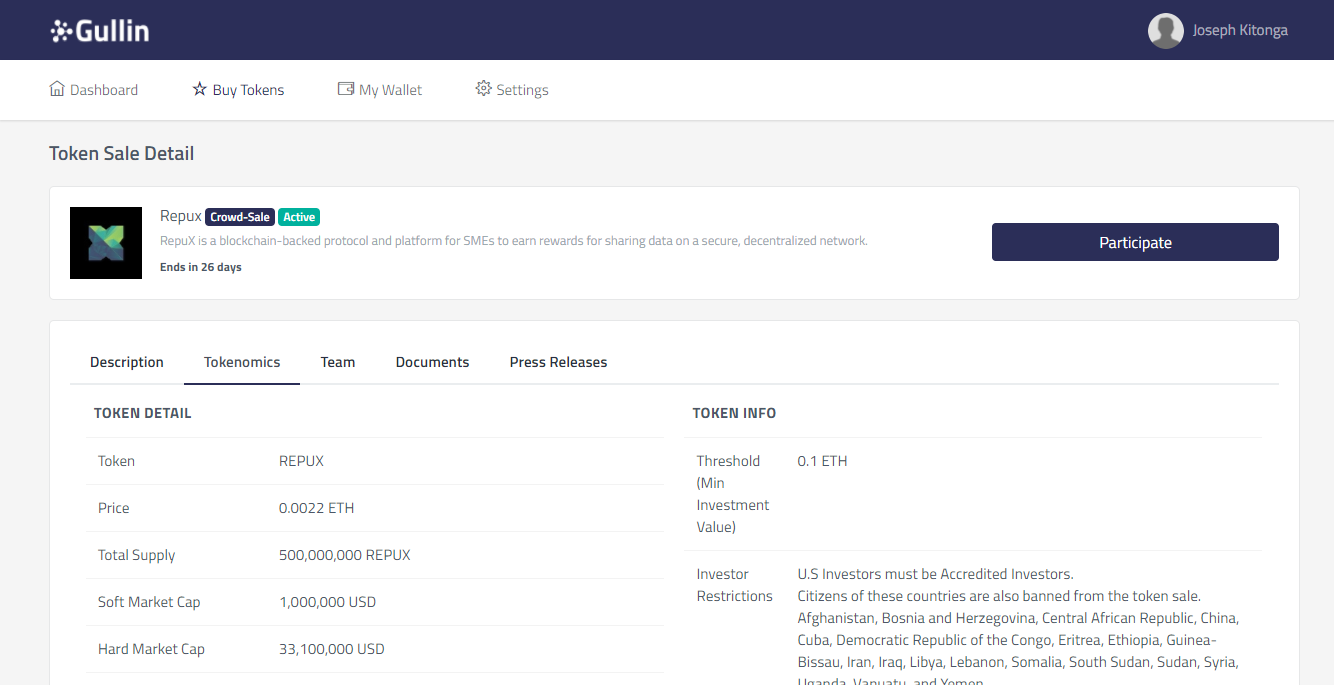Click the TOKEN DETAIL section heading
The image size is (1334, 685).
pyautogui.click(x=143, y=413)
